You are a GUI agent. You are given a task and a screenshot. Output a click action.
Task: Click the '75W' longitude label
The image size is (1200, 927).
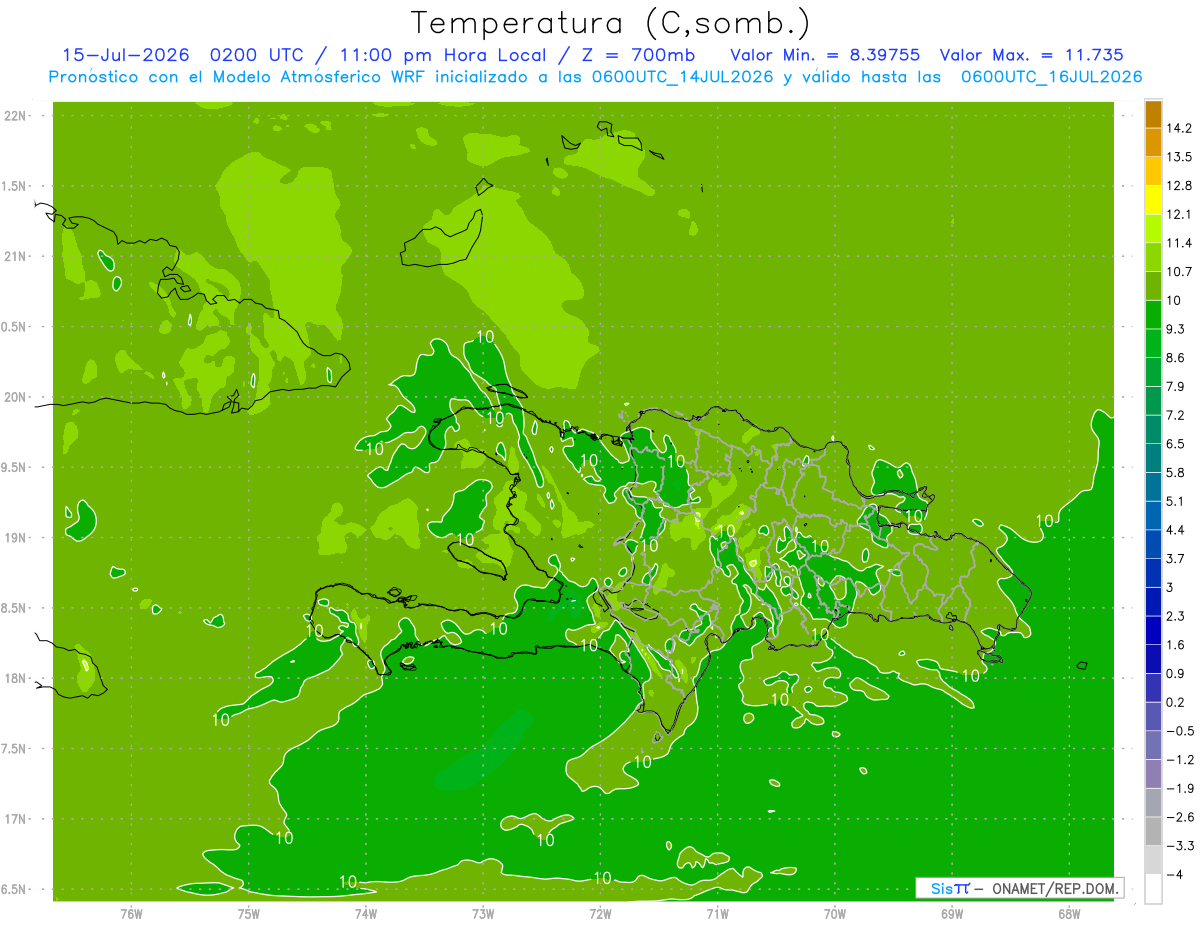pyautogui.click(x=248, y=914)
